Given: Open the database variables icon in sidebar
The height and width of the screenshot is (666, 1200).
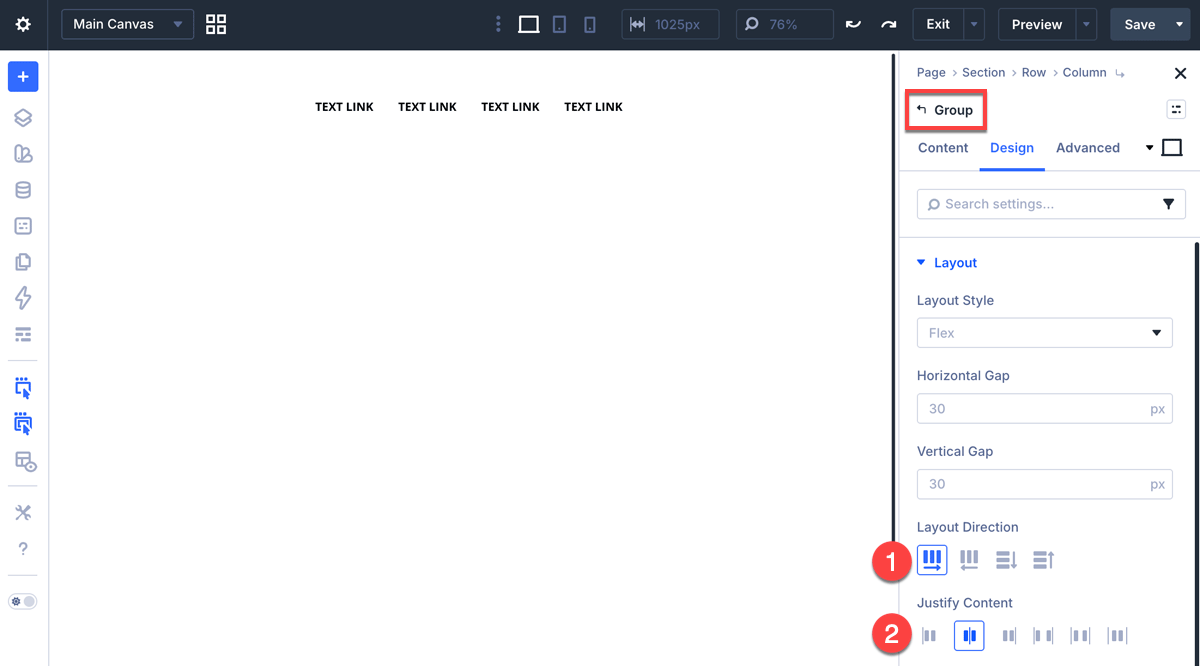Looking at the screenshot, I should [x=23, y=190].
